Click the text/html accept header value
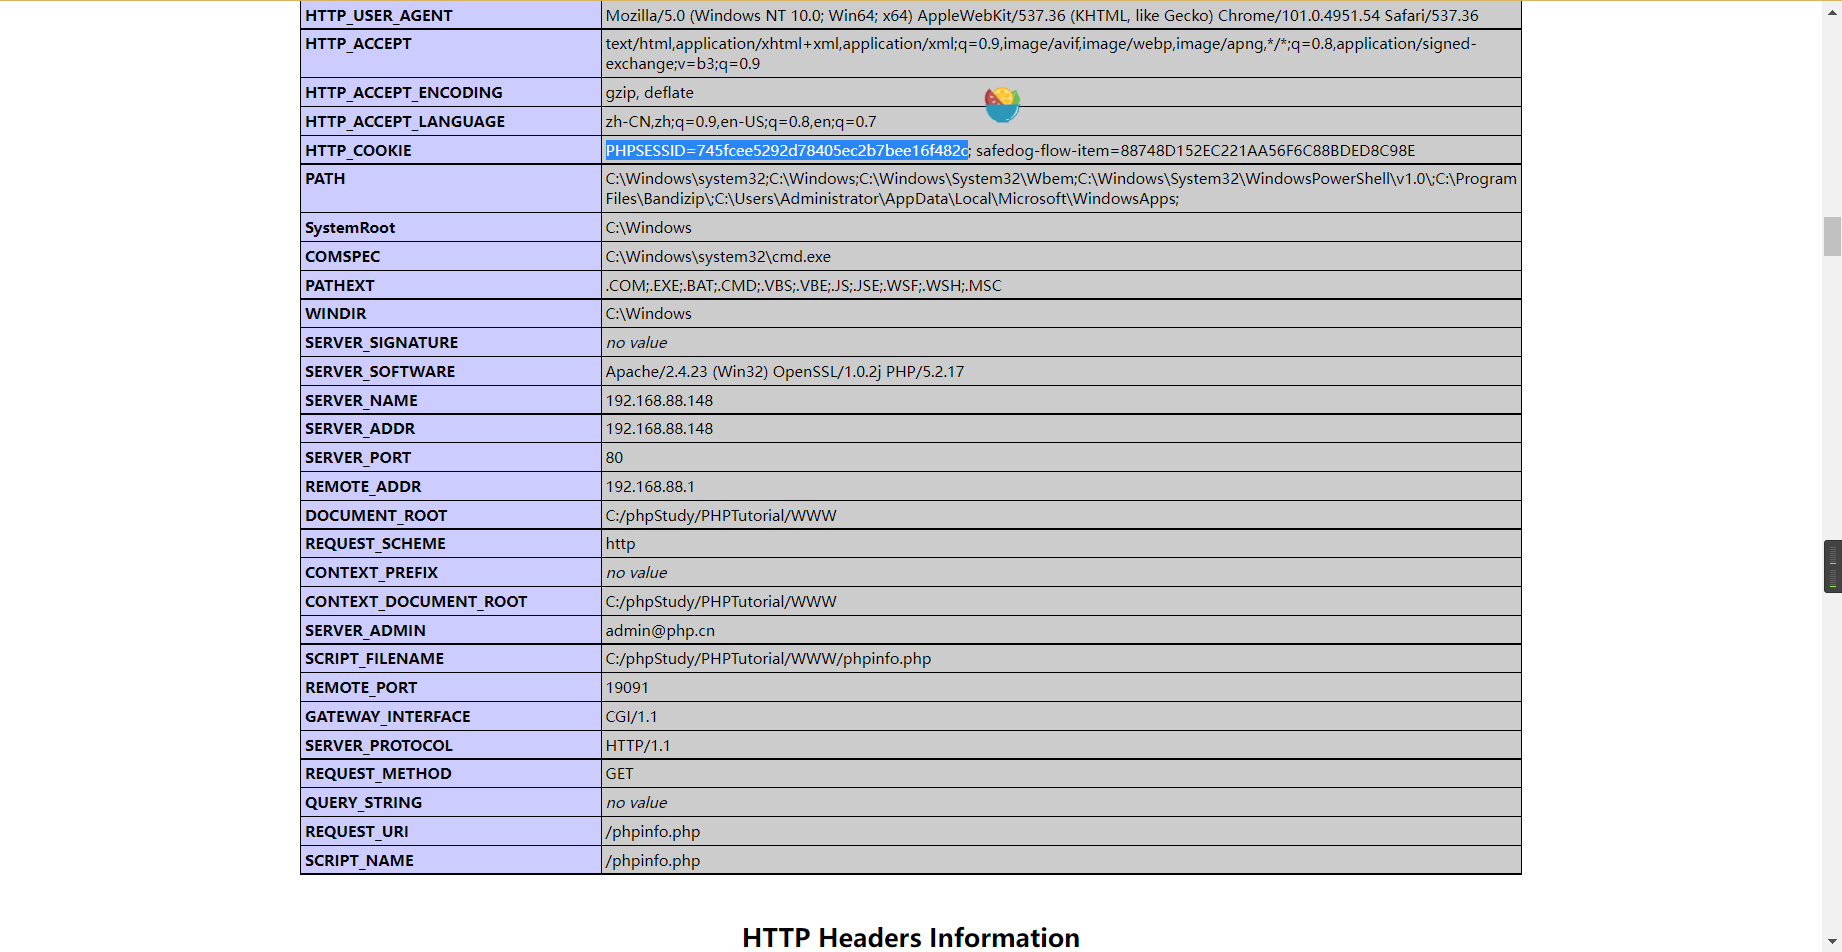The width and height of the screenshot is (1842, 952). point(1041,53)
